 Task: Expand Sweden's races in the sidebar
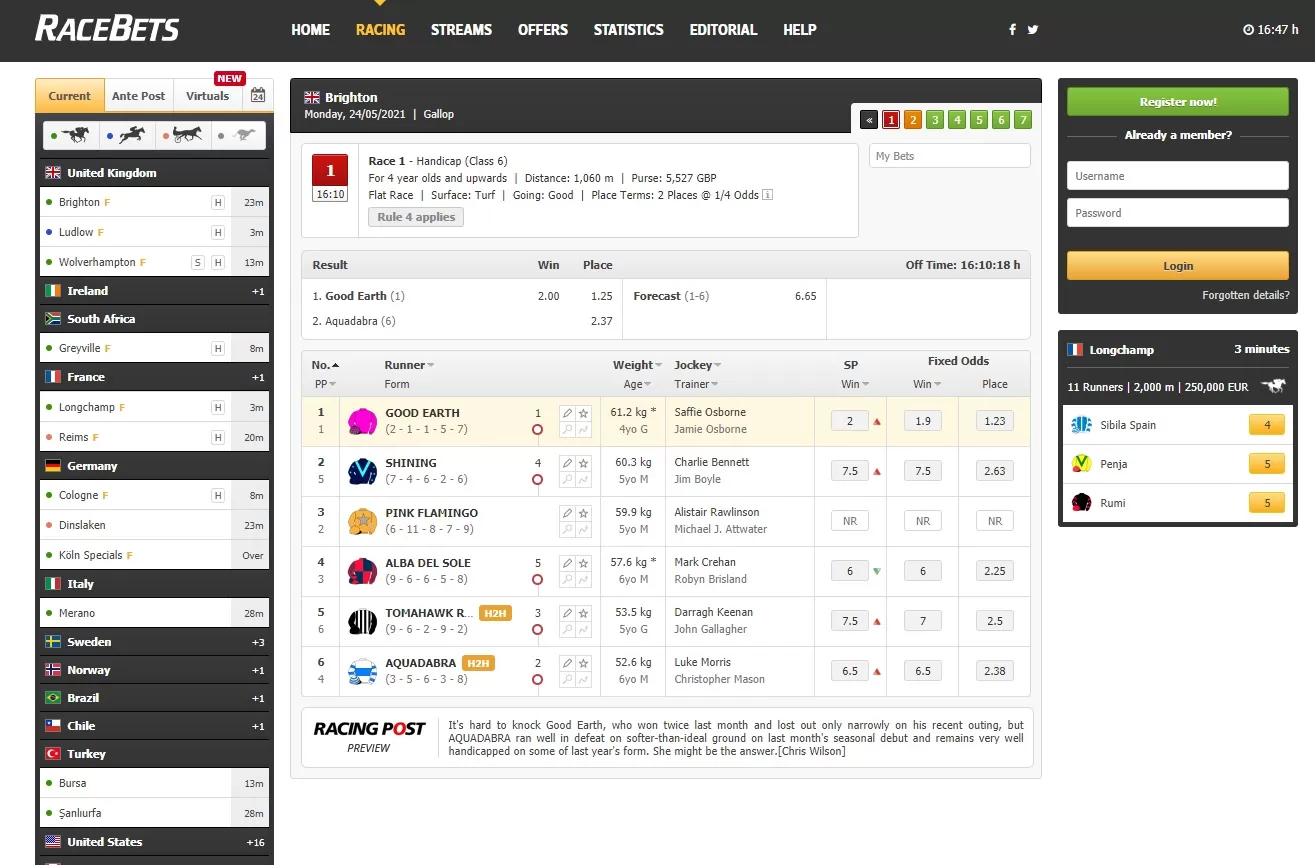155,642
